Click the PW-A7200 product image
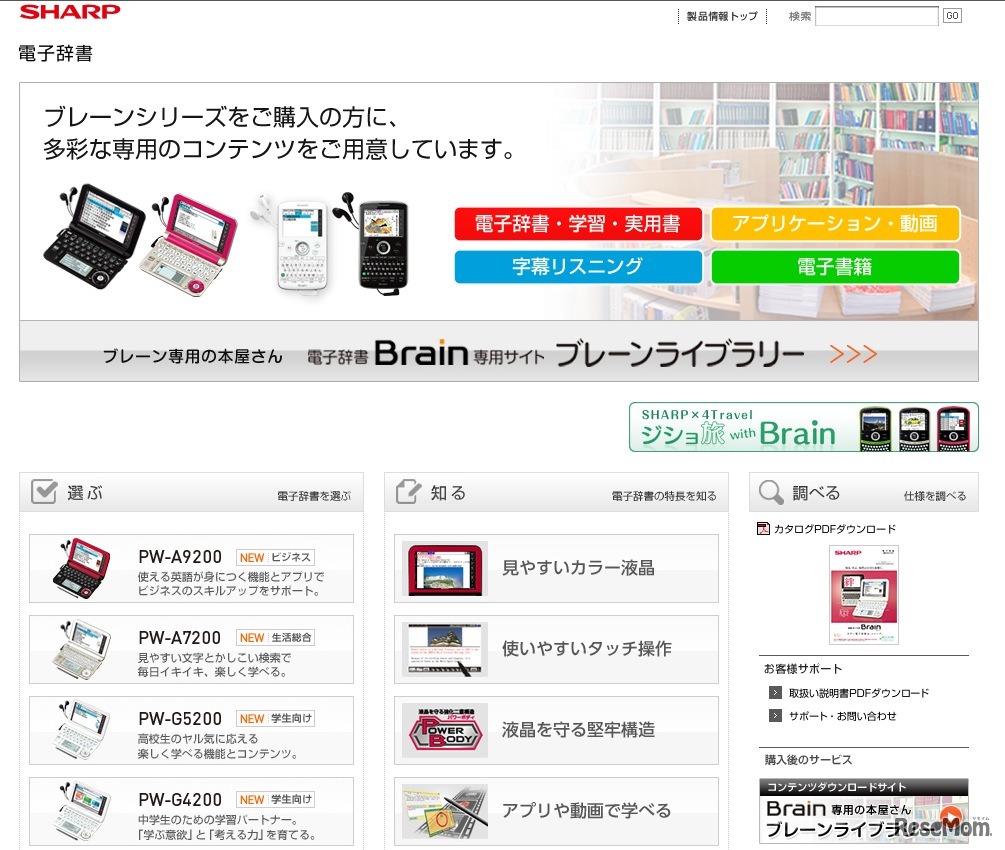1005x850 pixels. point(81,649)
